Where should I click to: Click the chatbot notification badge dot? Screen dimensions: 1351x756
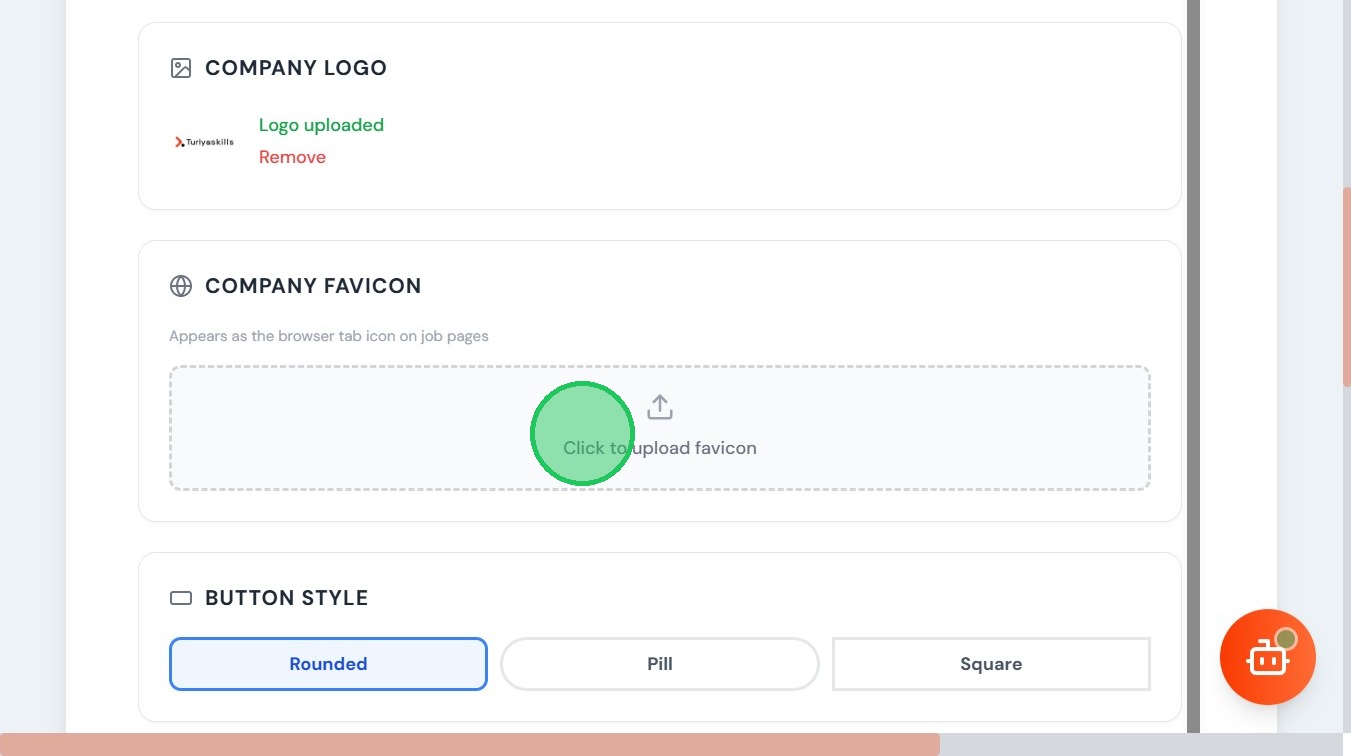coord(1286,639)
